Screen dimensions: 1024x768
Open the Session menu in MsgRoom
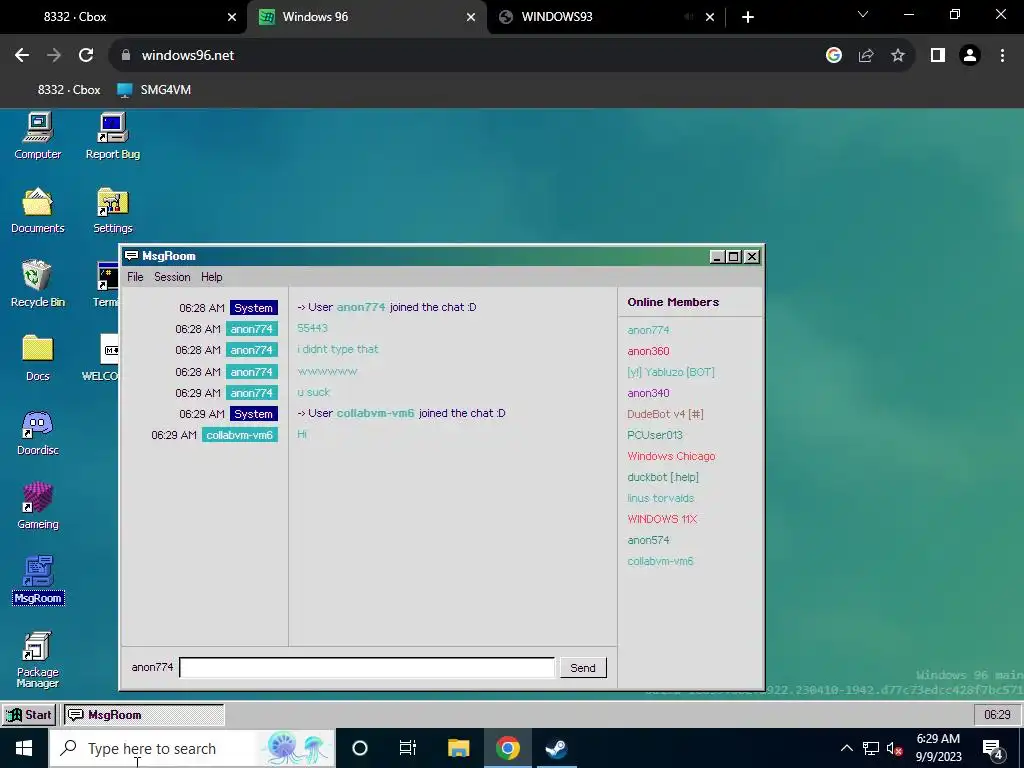[x=172, y=277]
